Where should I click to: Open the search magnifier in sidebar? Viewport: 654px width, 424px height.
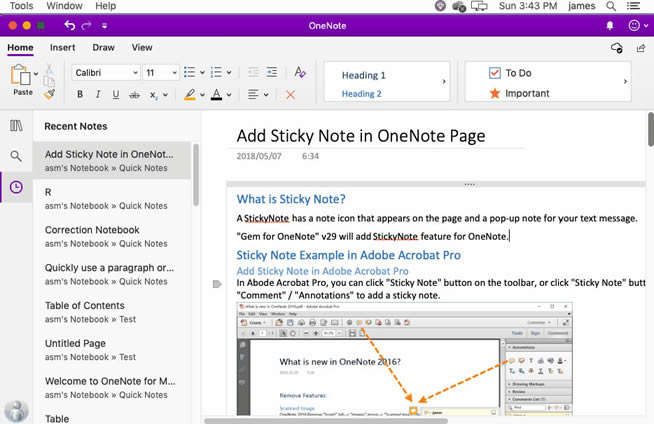(x=16, y=157)
